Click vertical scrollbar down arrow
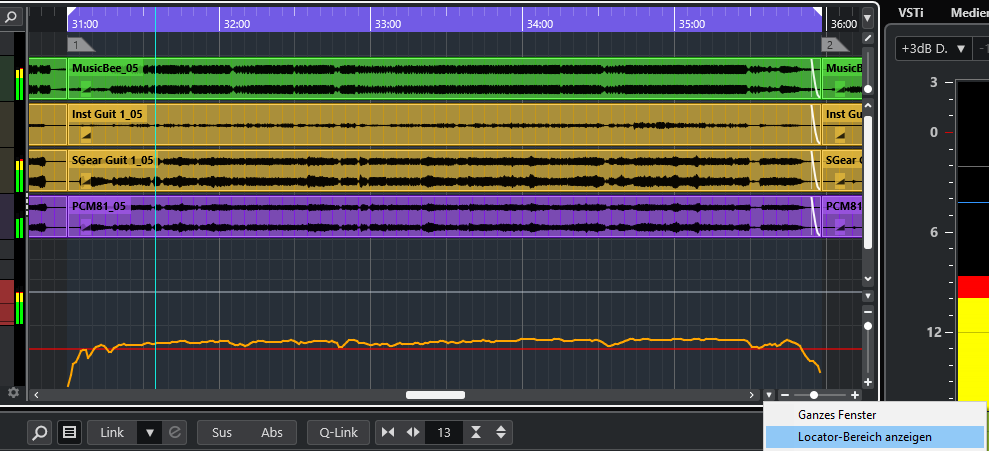Screen dimensions: 989x451 pyautogui.click(x=868, y=278)
